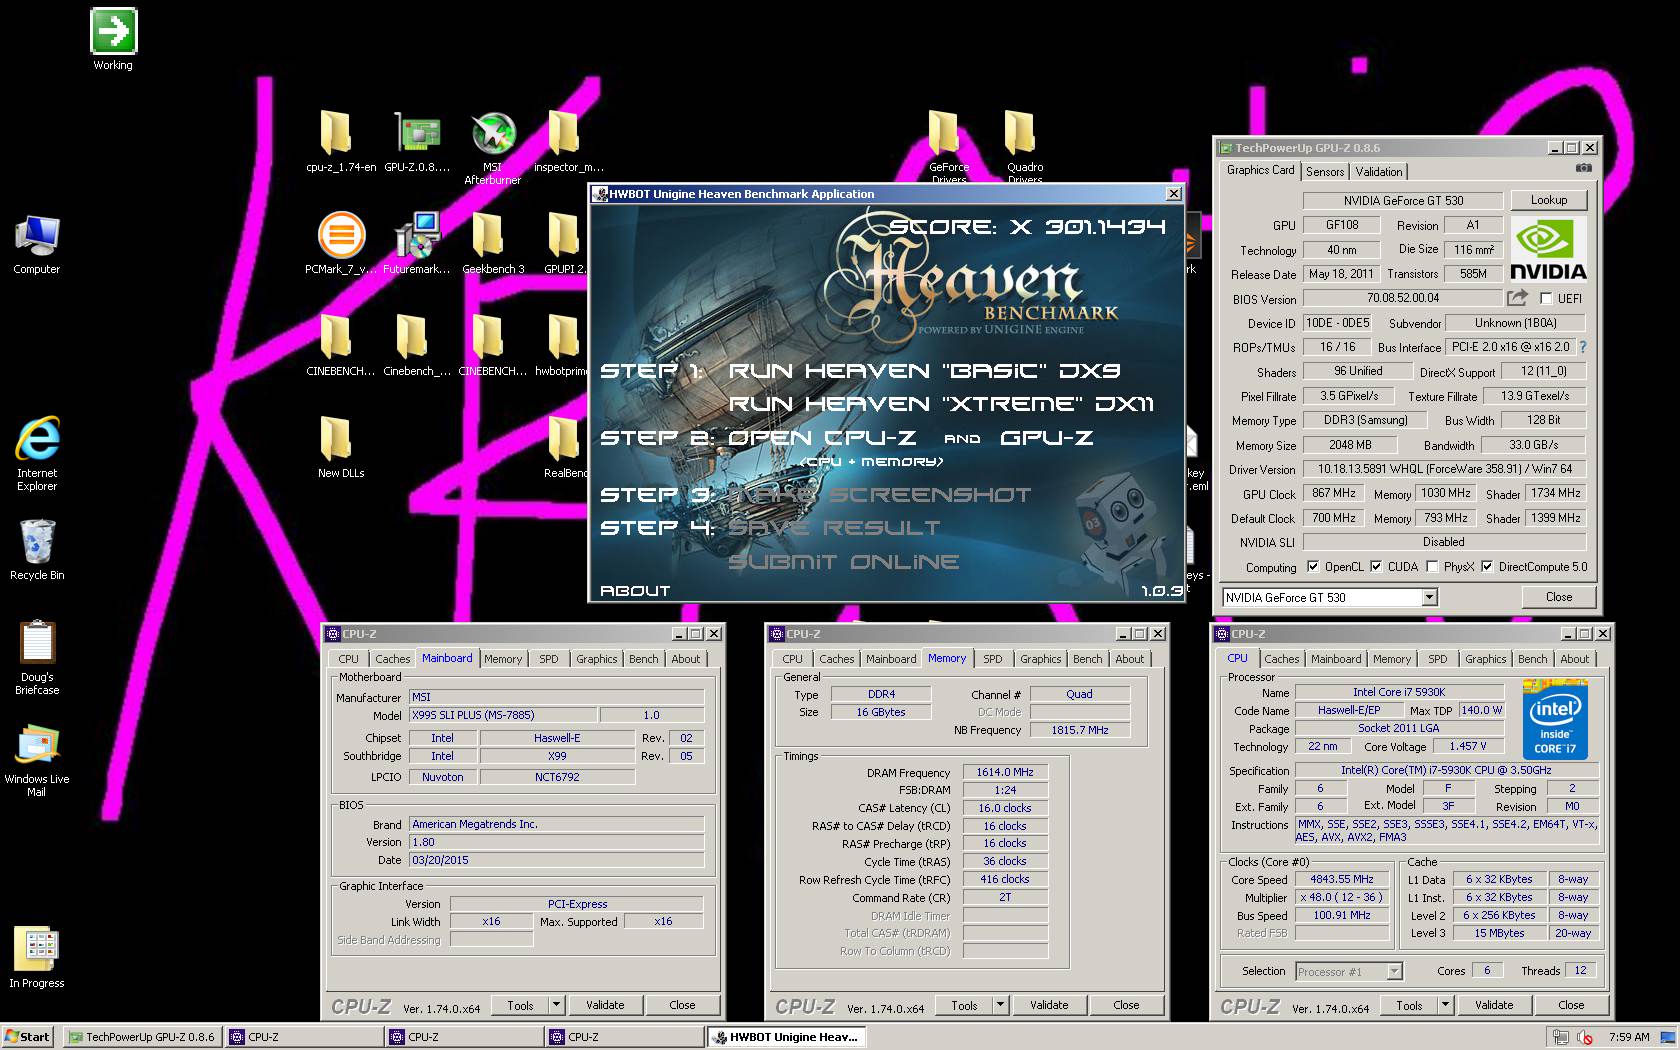Open the New DLLs folder
The height and width of the screenshot is (1050, 1680).
(336, 440)
